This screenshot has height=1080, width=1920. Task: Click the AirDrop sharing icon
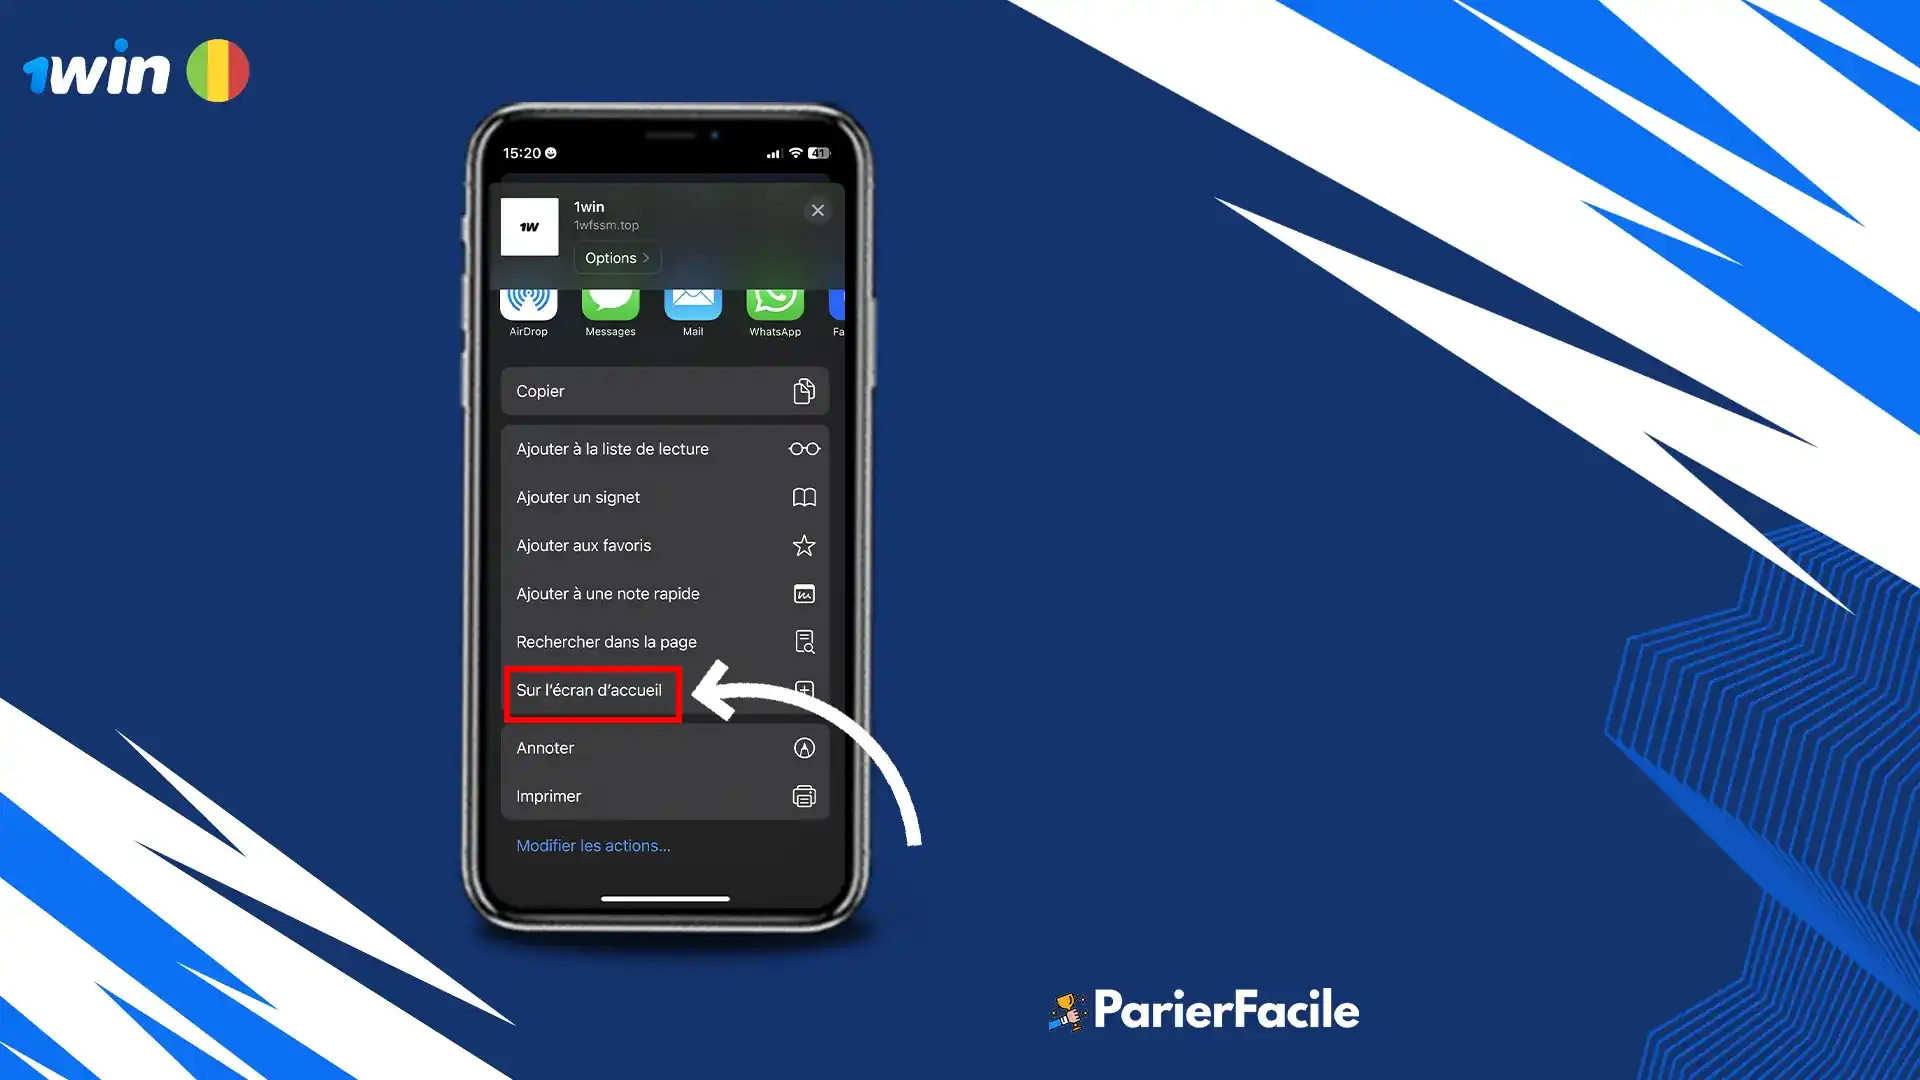pyautogui.click(x=527, y=299)
